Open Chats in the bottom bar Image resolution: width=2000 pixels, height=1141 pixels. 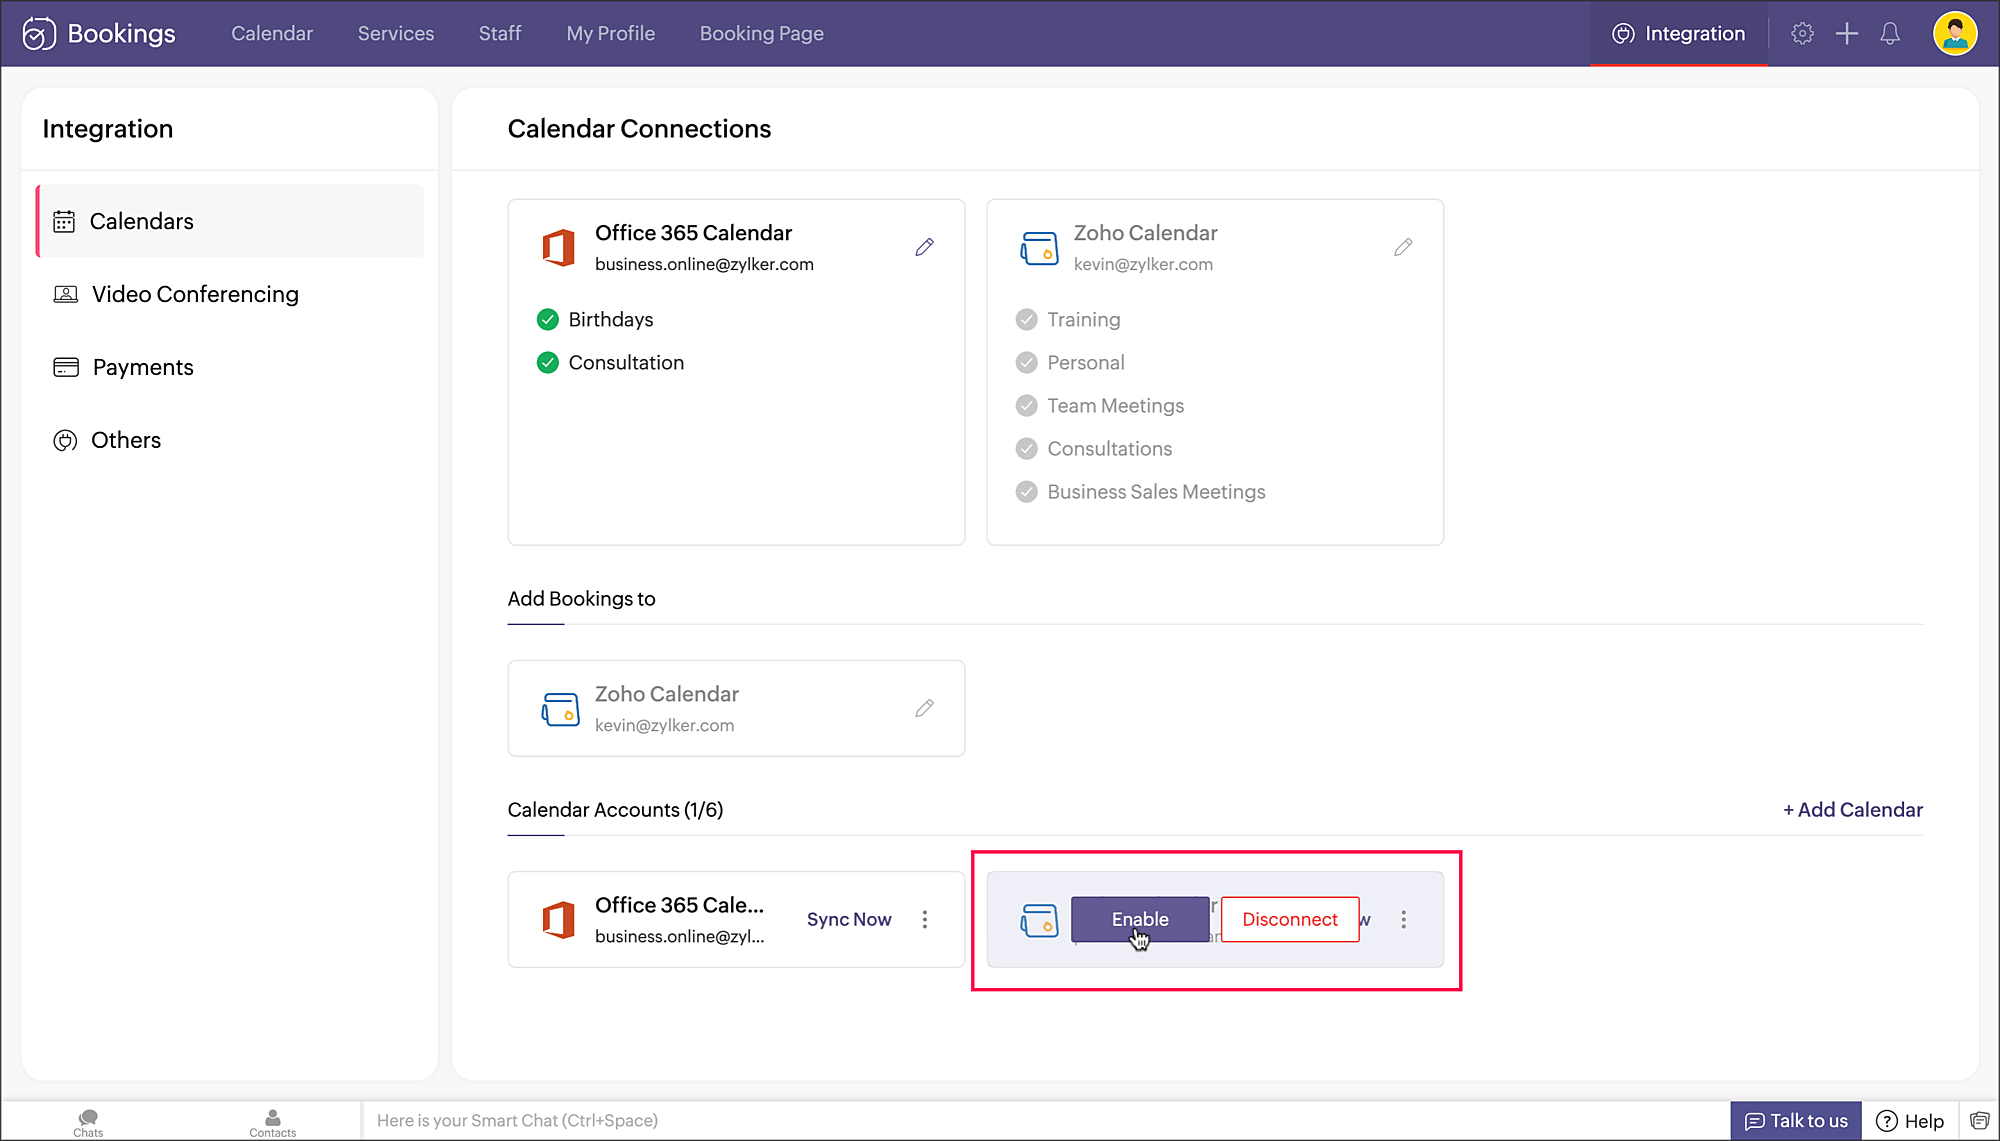pyautogui.click(x=88, y=1123)
